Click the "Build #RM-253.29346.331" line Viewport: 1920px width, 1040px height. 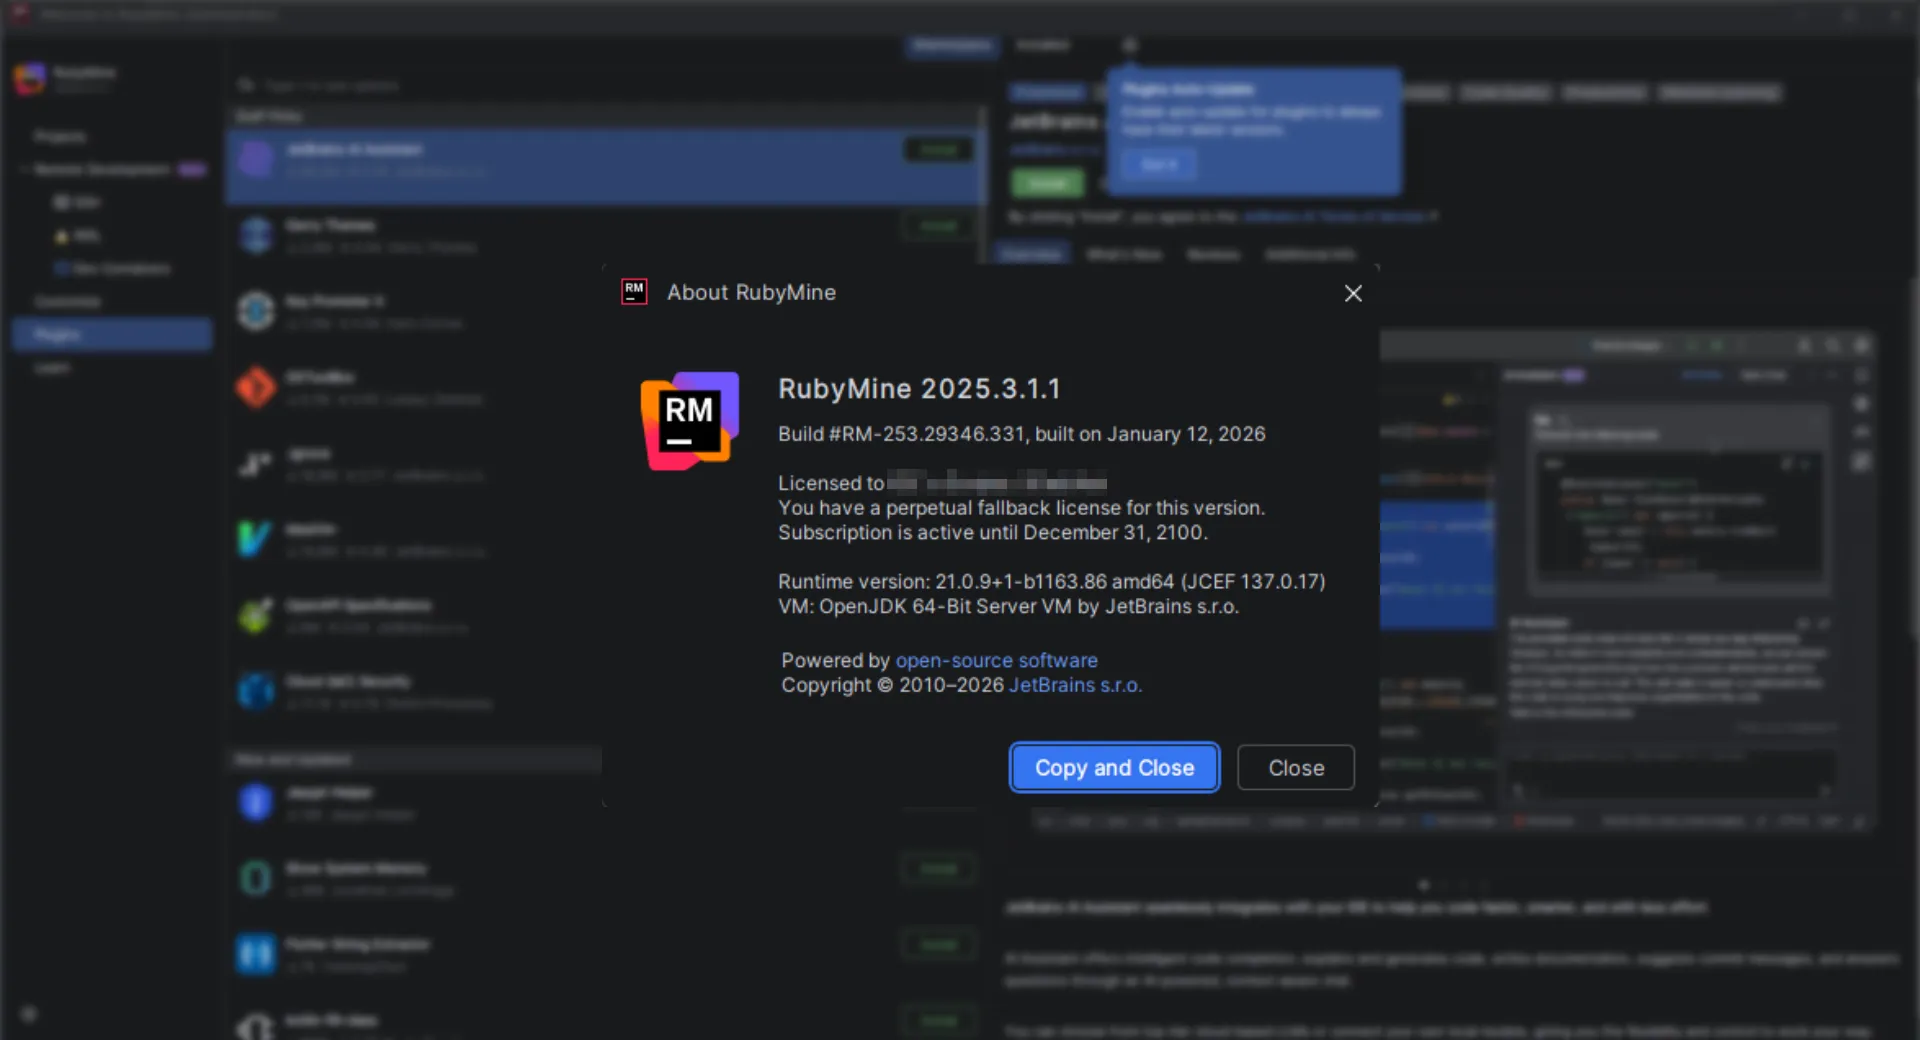(x=1022, y=434)
